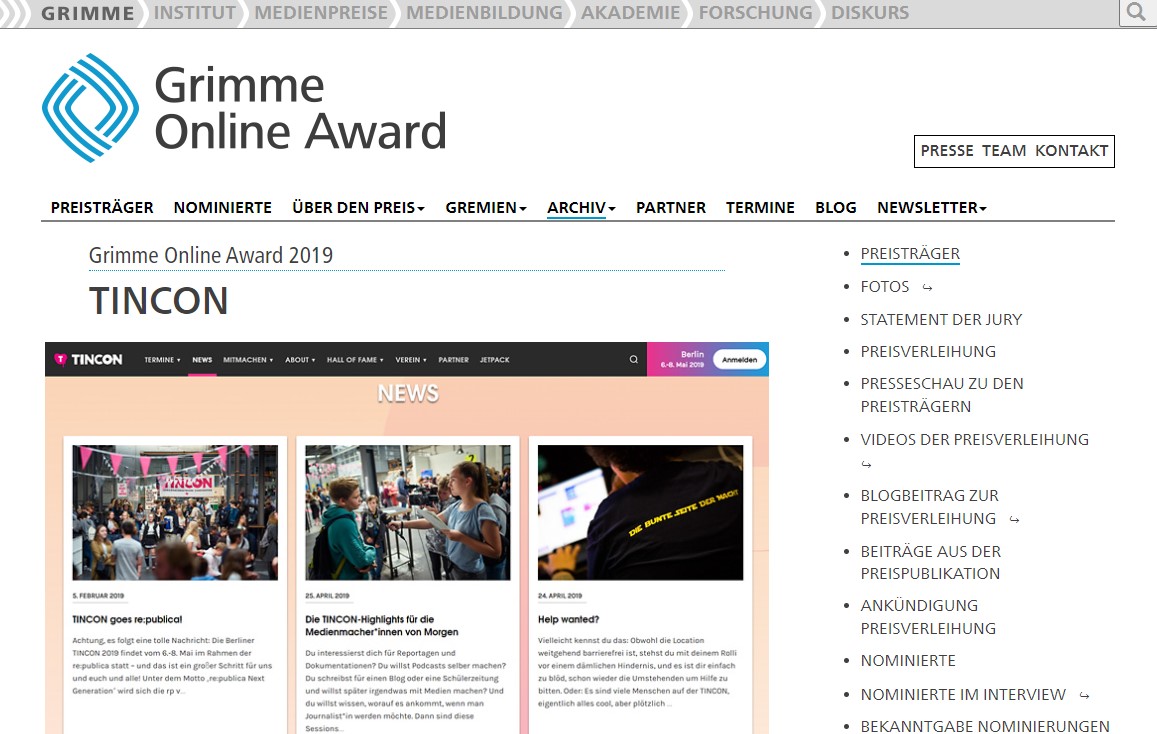
Task: Open the GRIMME top navigation item
Action: [87, 13]
